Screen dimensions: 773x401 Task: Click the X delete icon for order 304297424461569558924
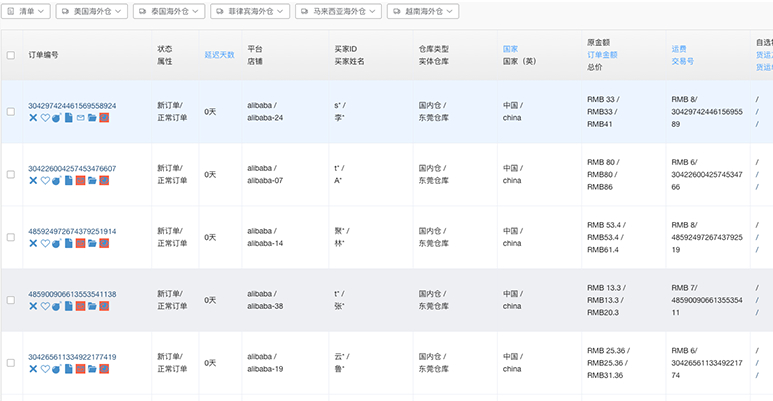click(x=33, y=118)
